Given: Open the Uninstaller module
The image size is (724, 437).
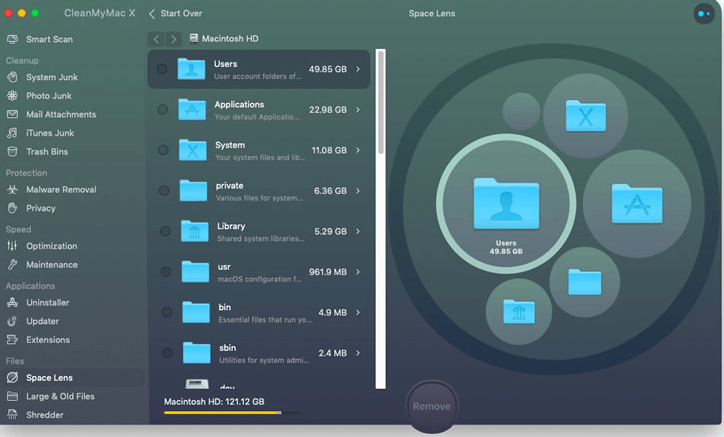Looking at the screenshot, I should click(x=48, y=303).
